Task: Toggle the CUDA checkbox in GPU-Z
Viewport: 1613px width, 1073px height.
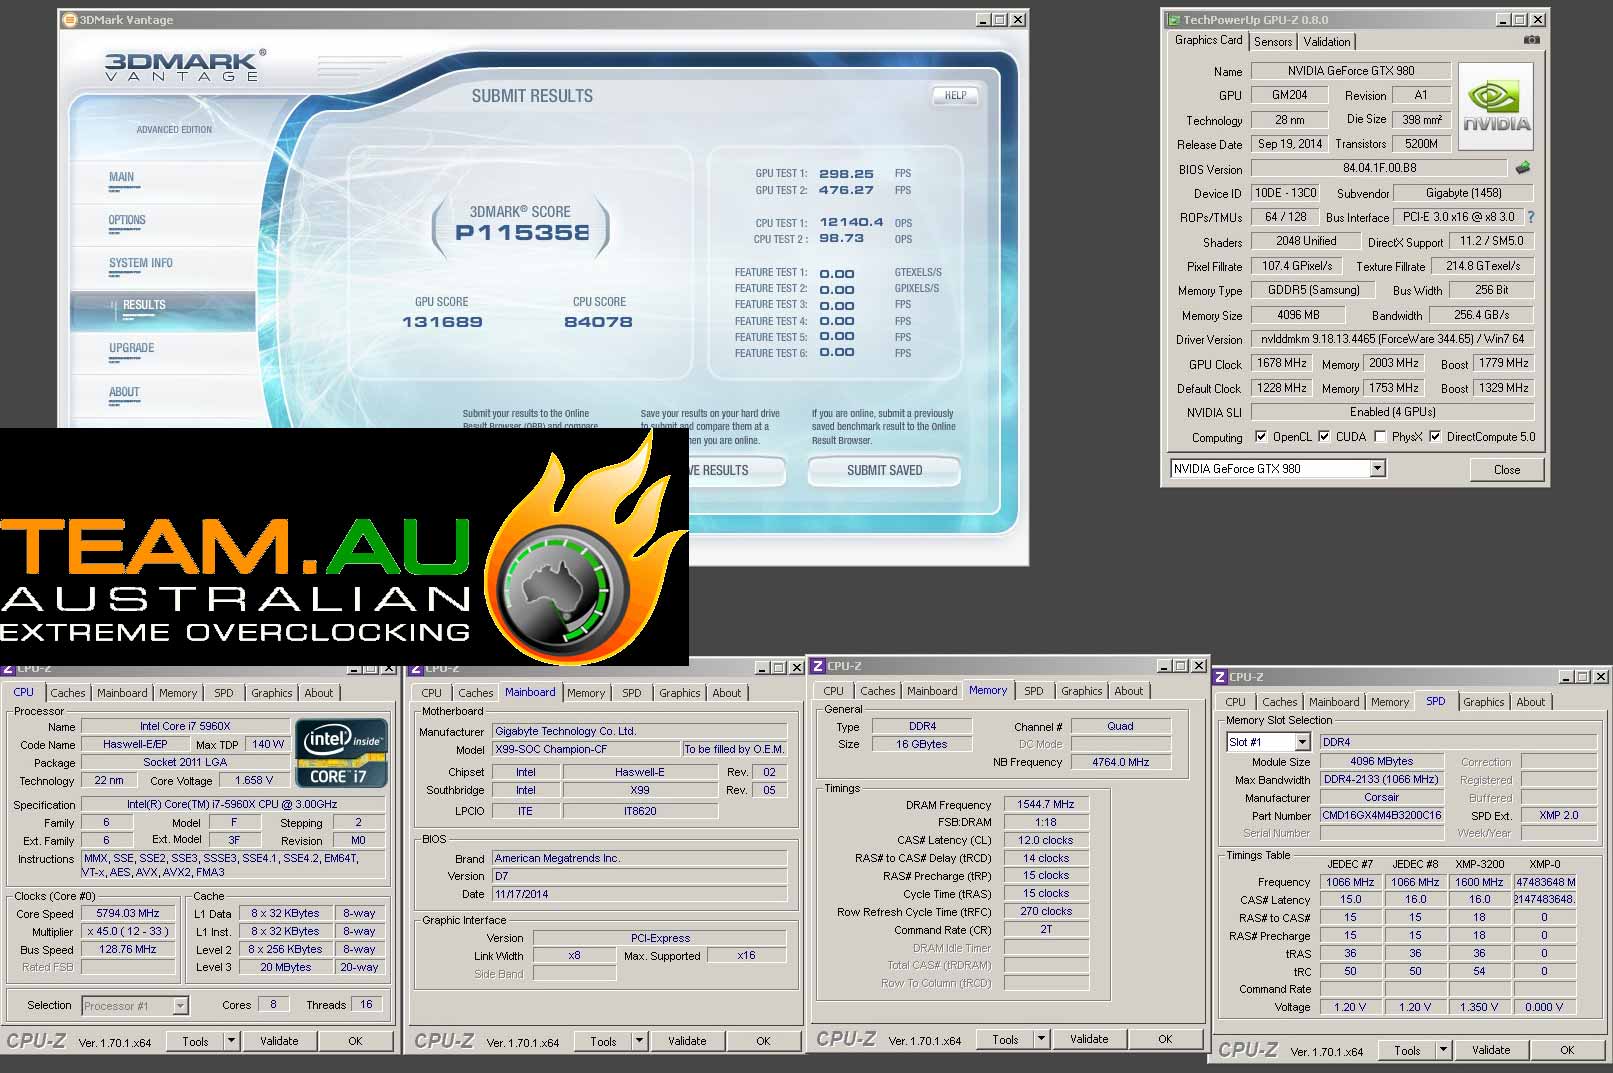Action: pos(1324,436)
